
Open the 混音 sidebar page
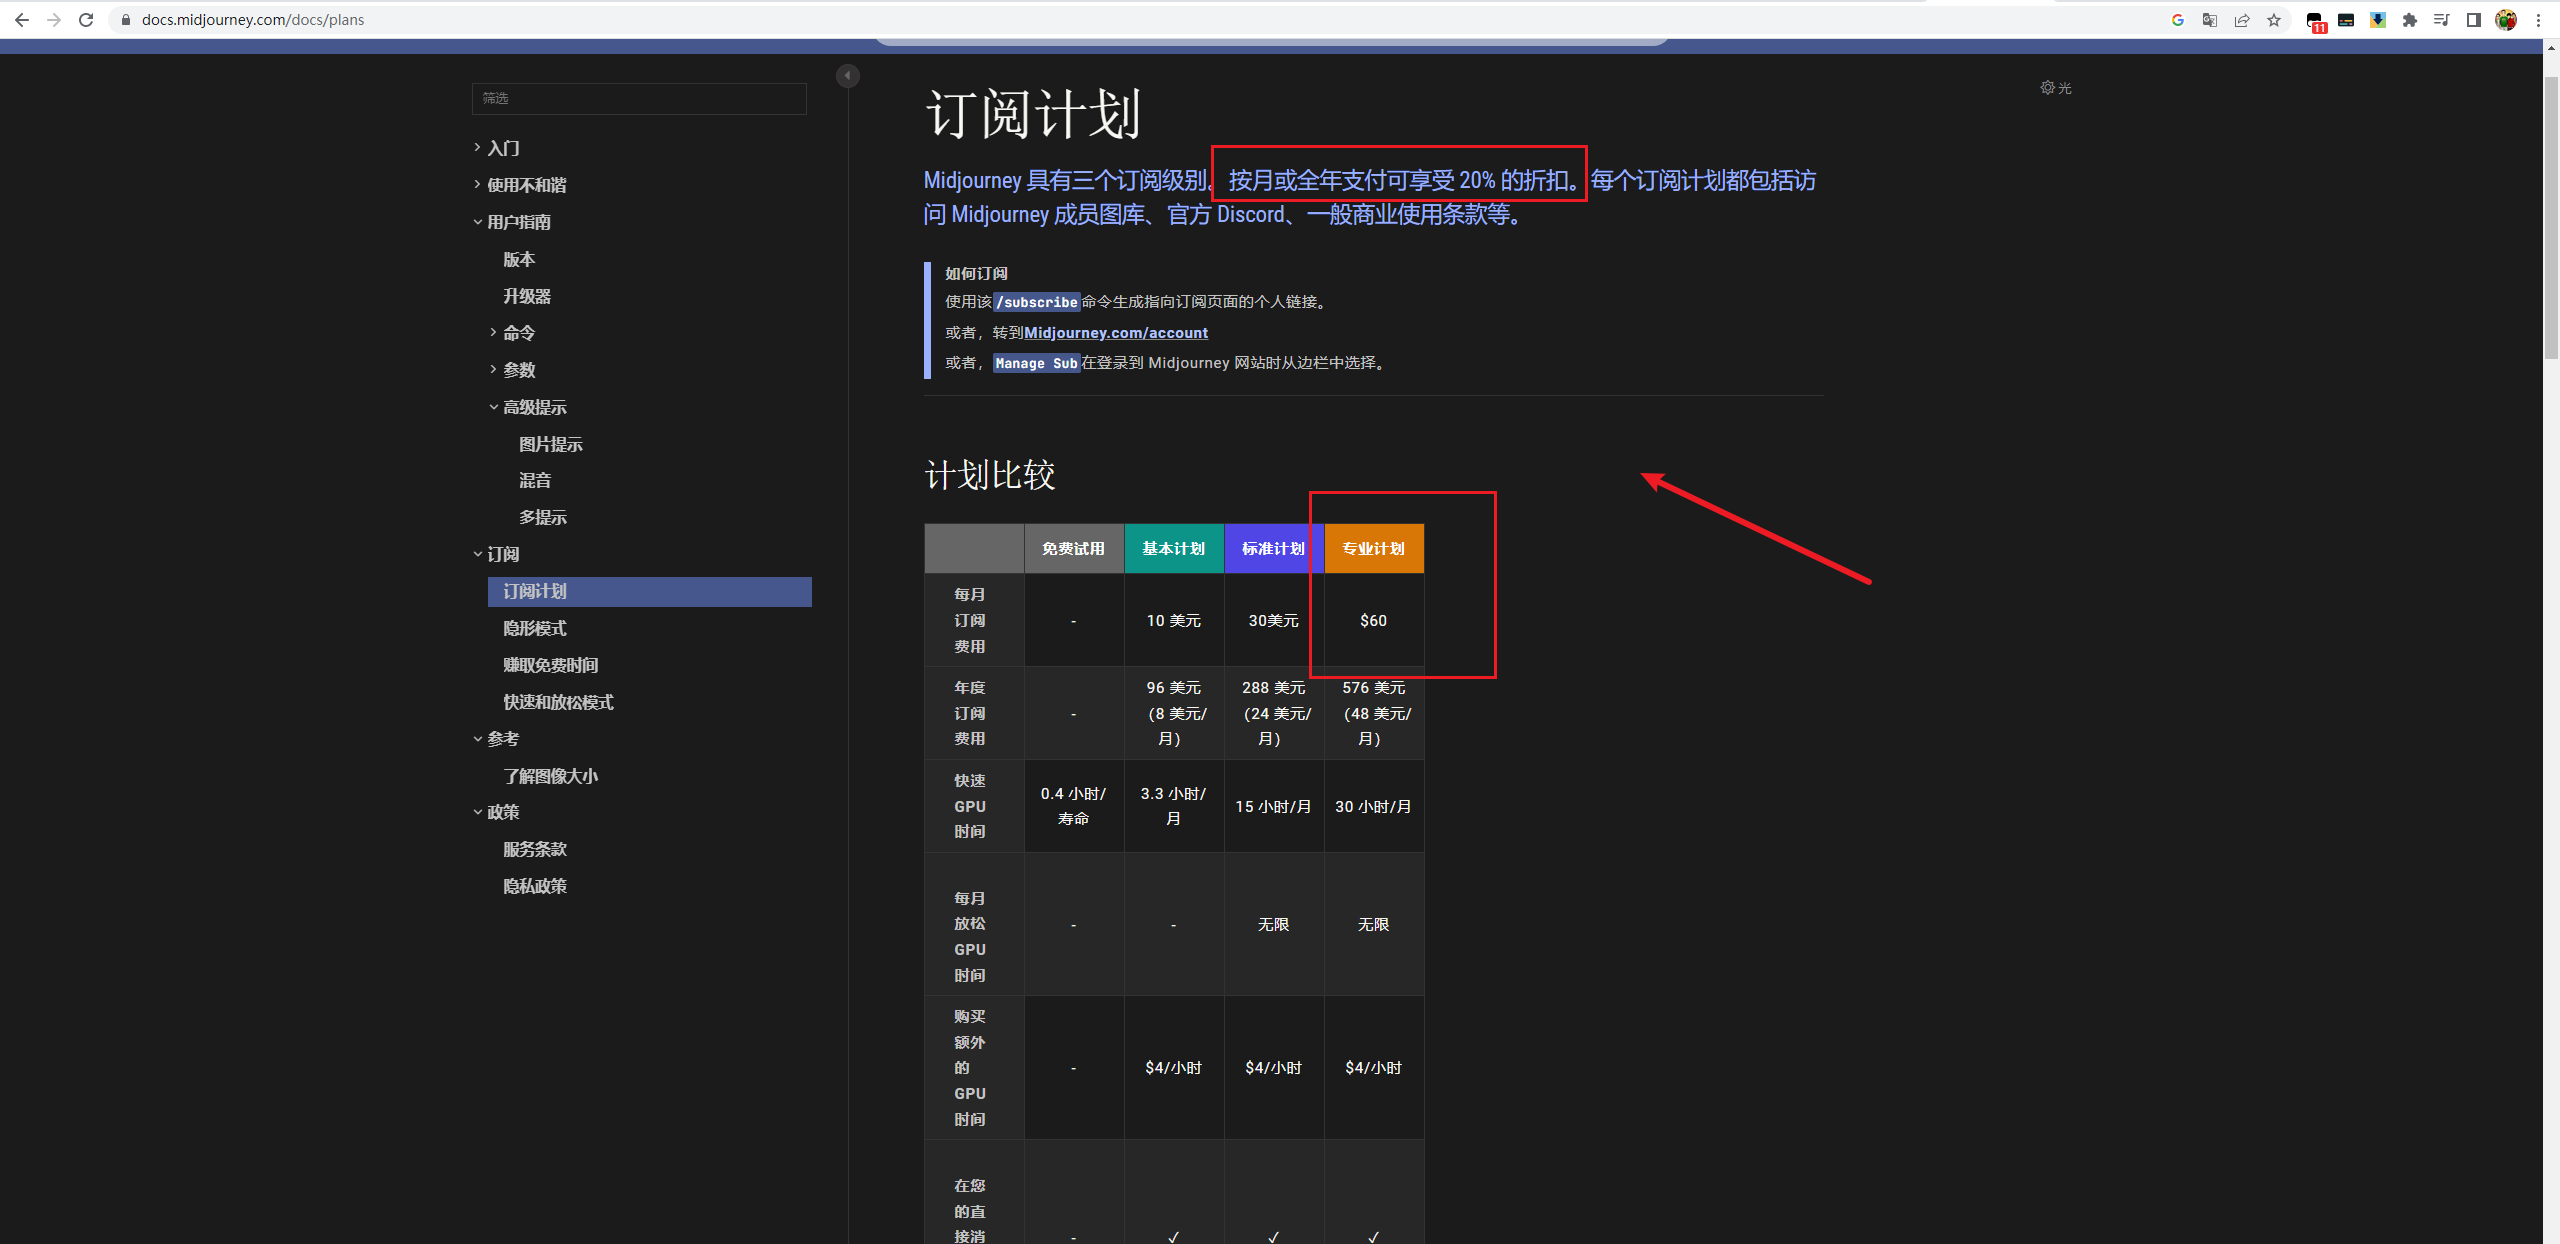535,480
